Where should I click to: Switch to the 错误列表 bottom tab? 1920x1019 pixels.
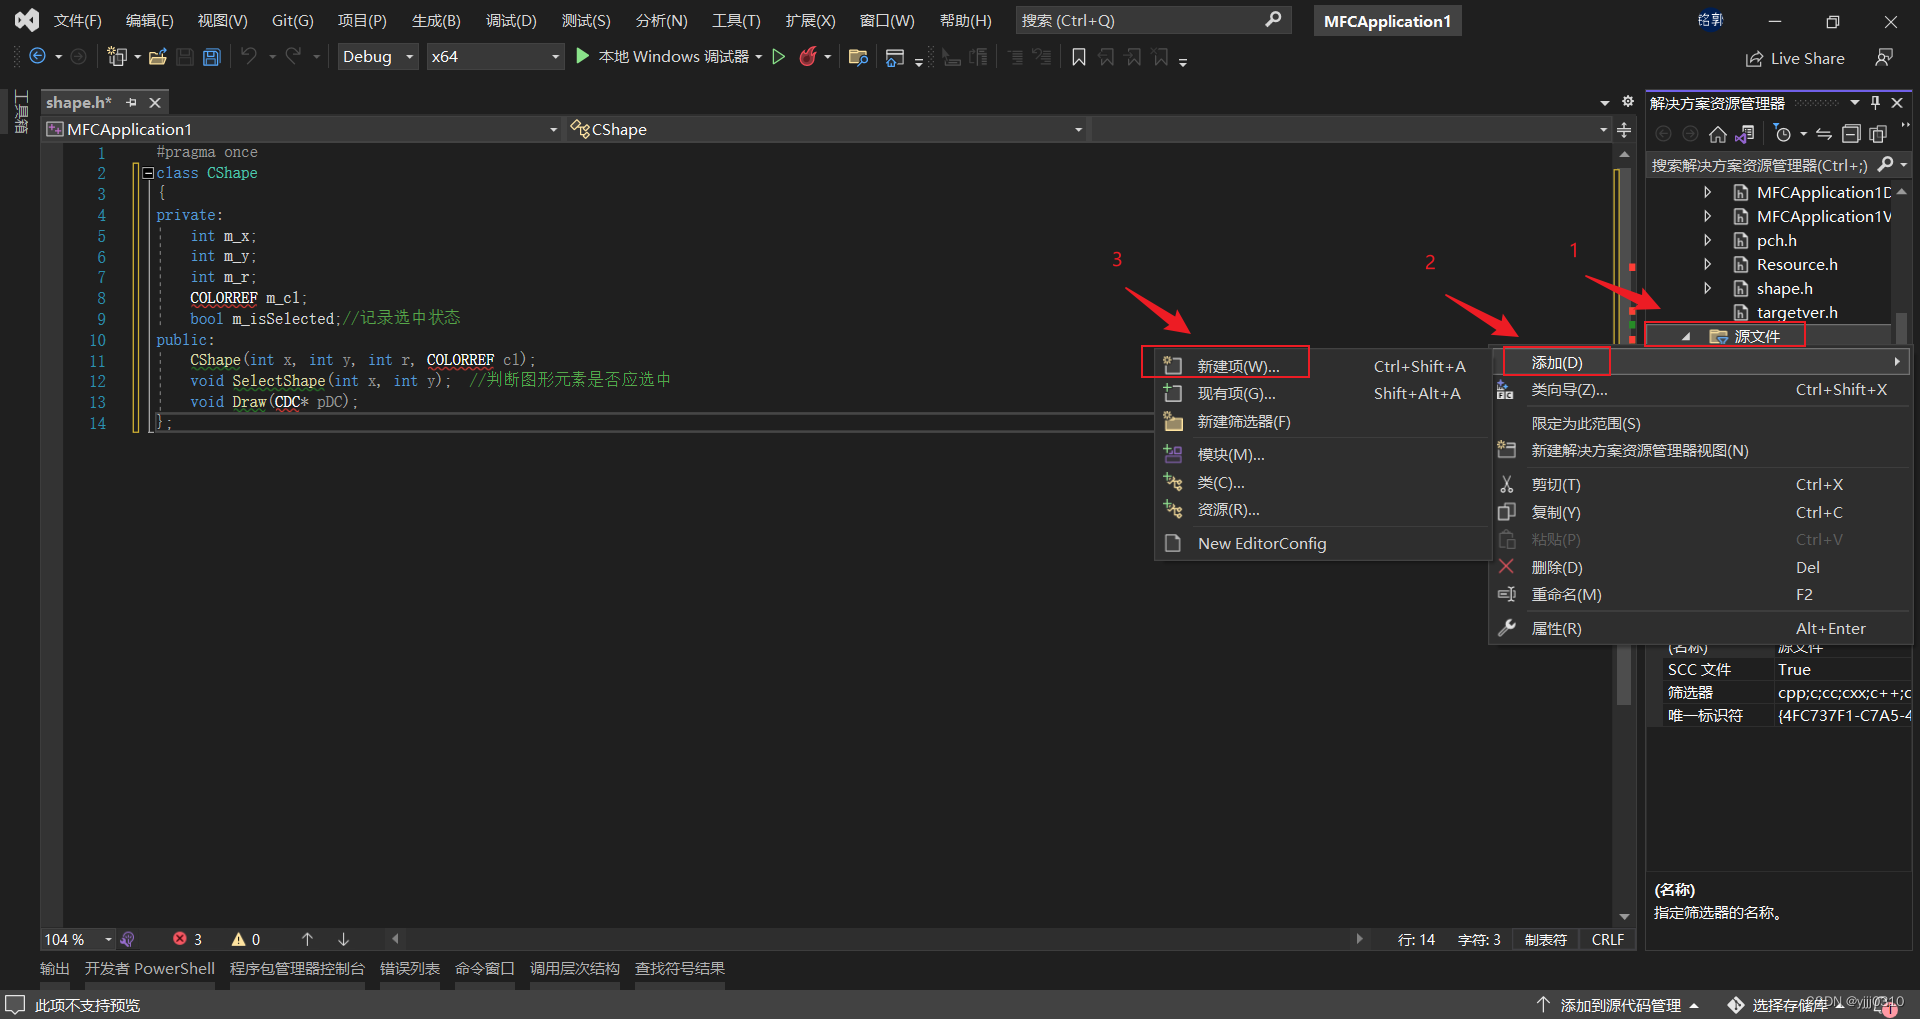click(410, 968)
